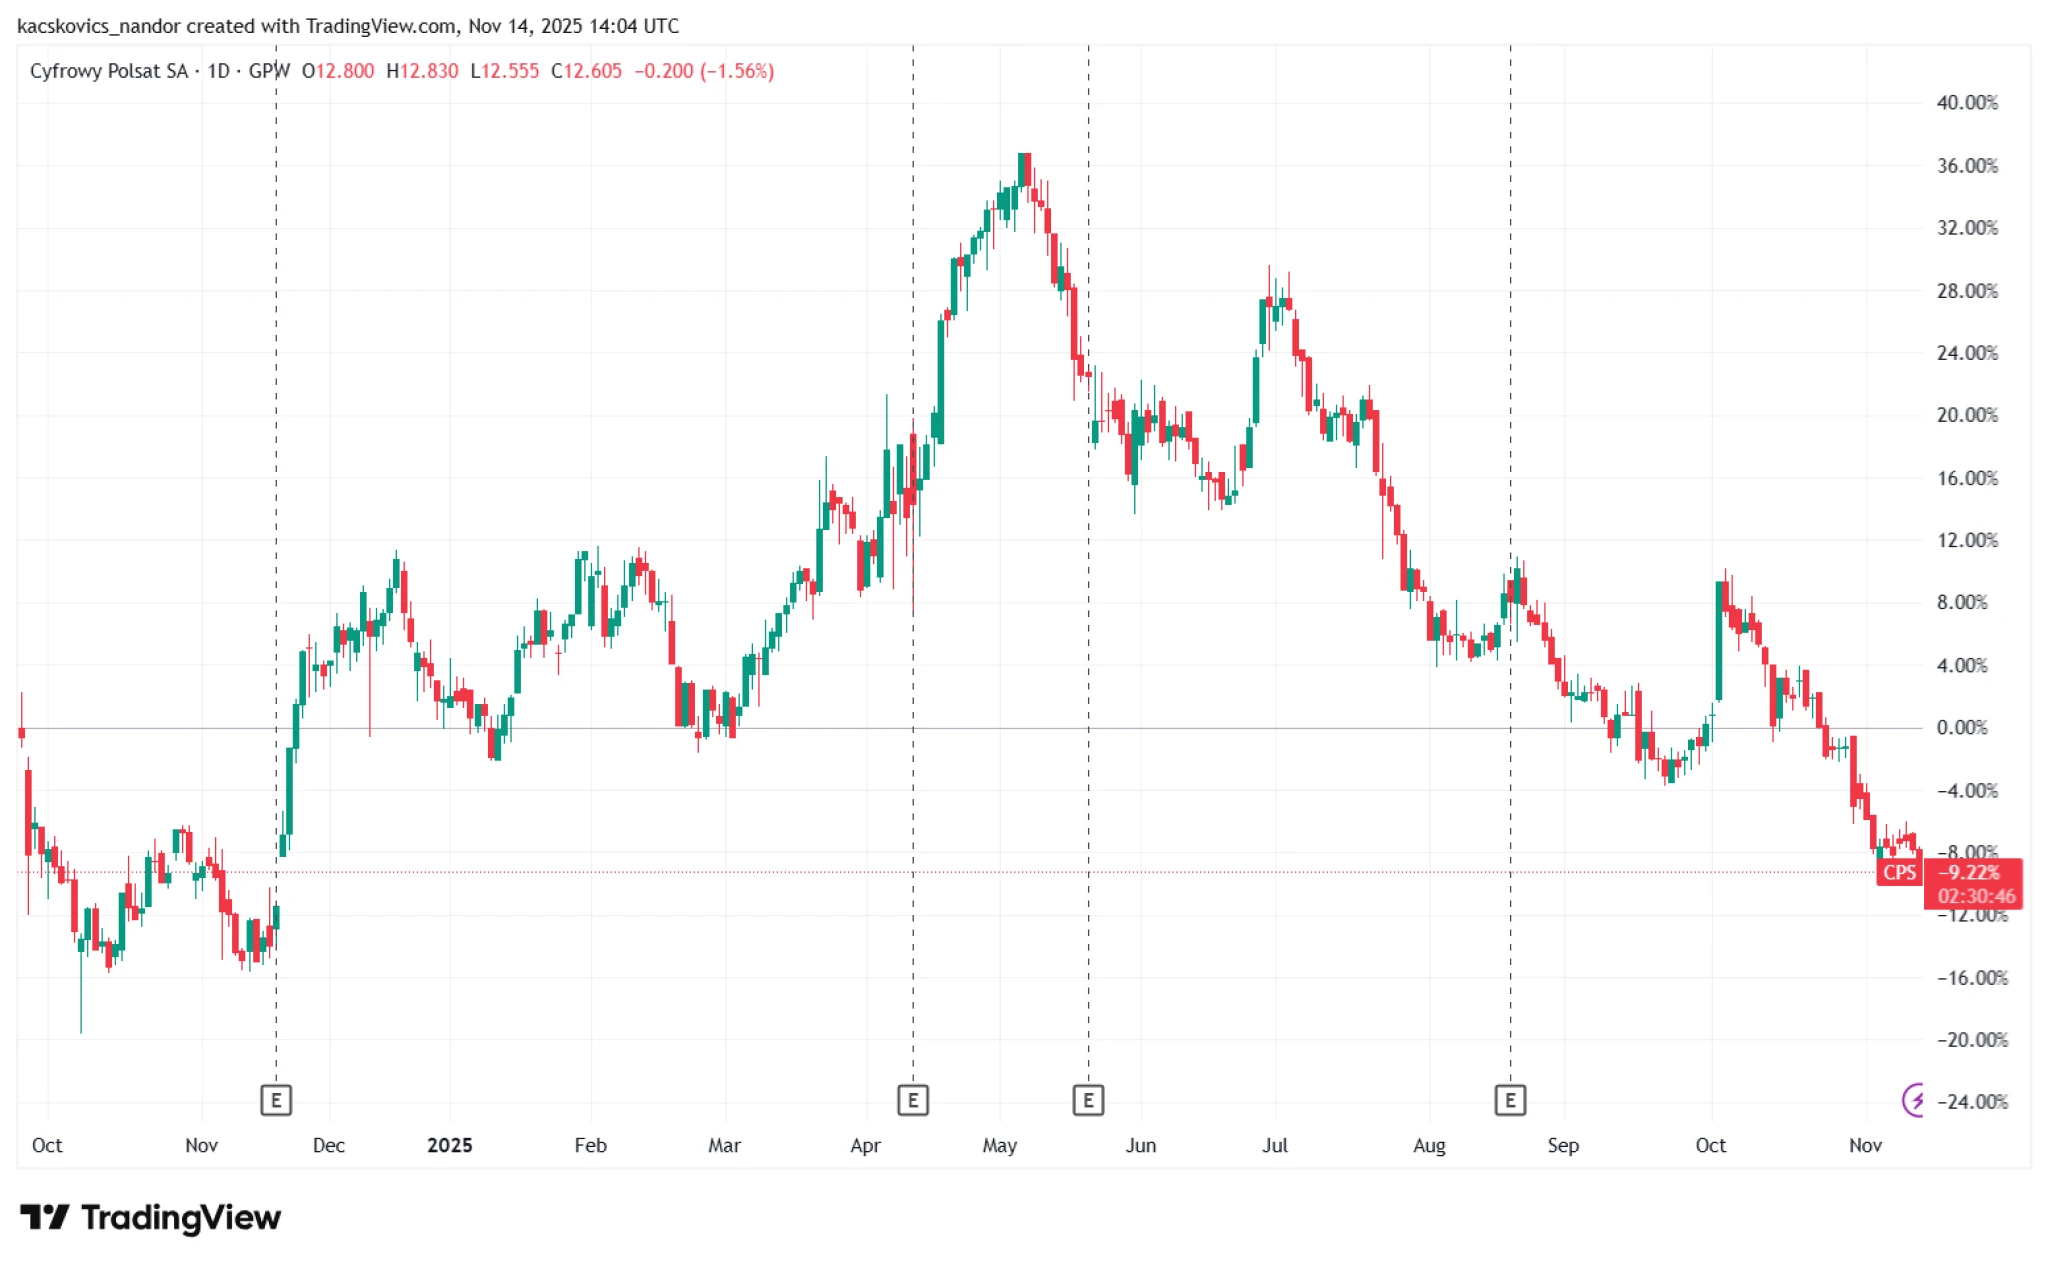Screen dimensions: 2048x1267
Task: Click the Jul label on time axis
Action: click(x=1274, y=1145)
